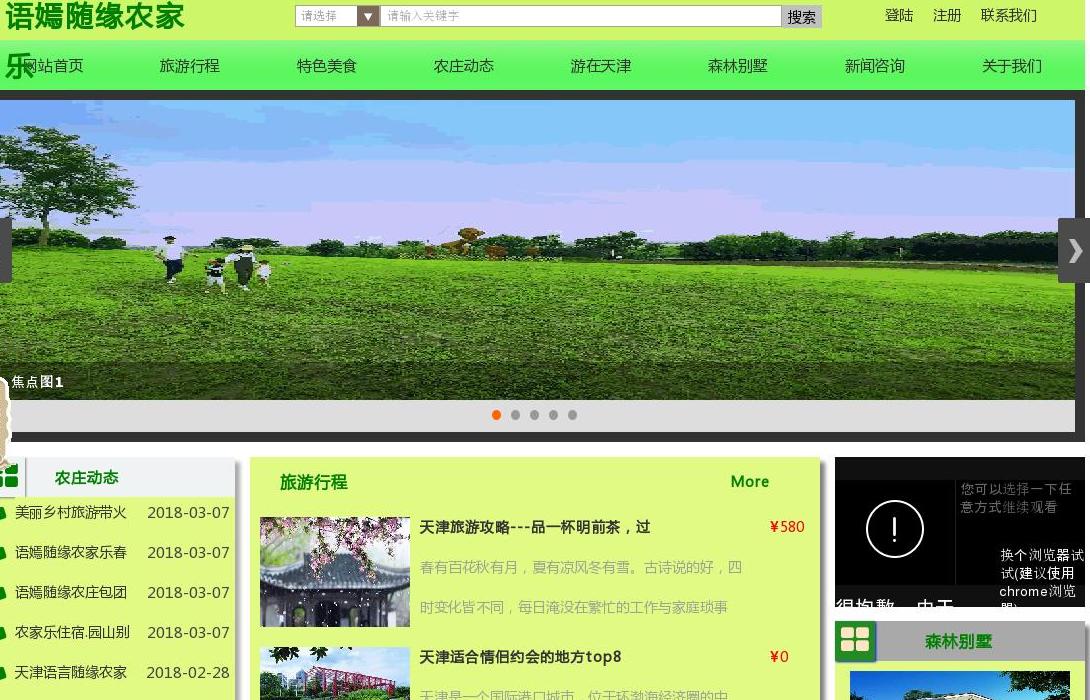Screen dimensions: 1090x700
Task: Open the 注册 register link
Action: click(x=947, y=15)
